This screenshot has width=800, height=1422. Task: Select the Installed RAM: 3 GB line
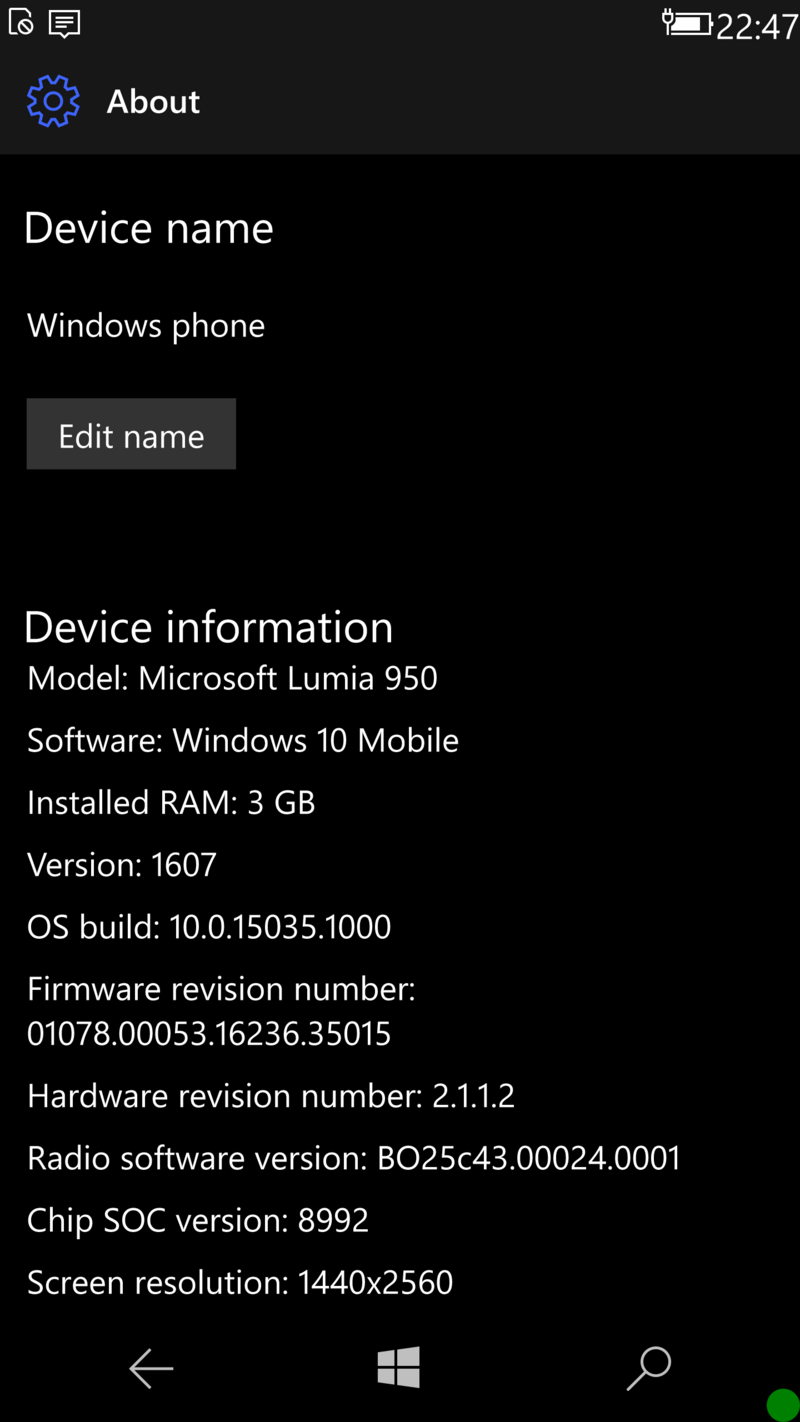click(x=171, y=802)
